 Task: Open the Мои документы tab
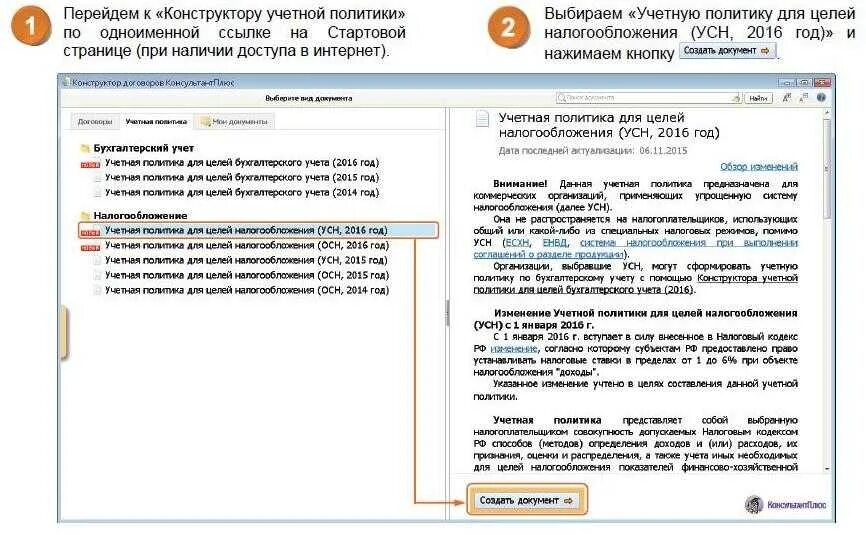coord(235,121)
